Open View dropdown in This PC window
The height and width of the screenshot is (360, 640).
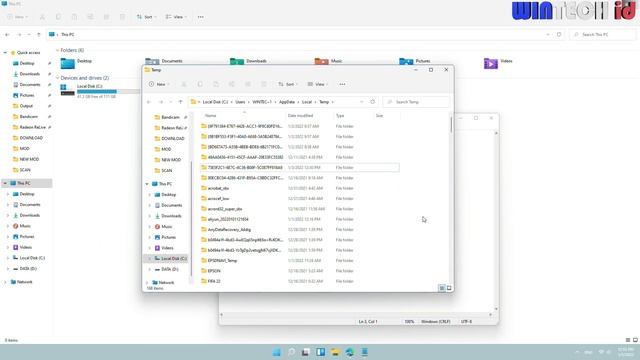pyautogui.click(x=176, y=17)
